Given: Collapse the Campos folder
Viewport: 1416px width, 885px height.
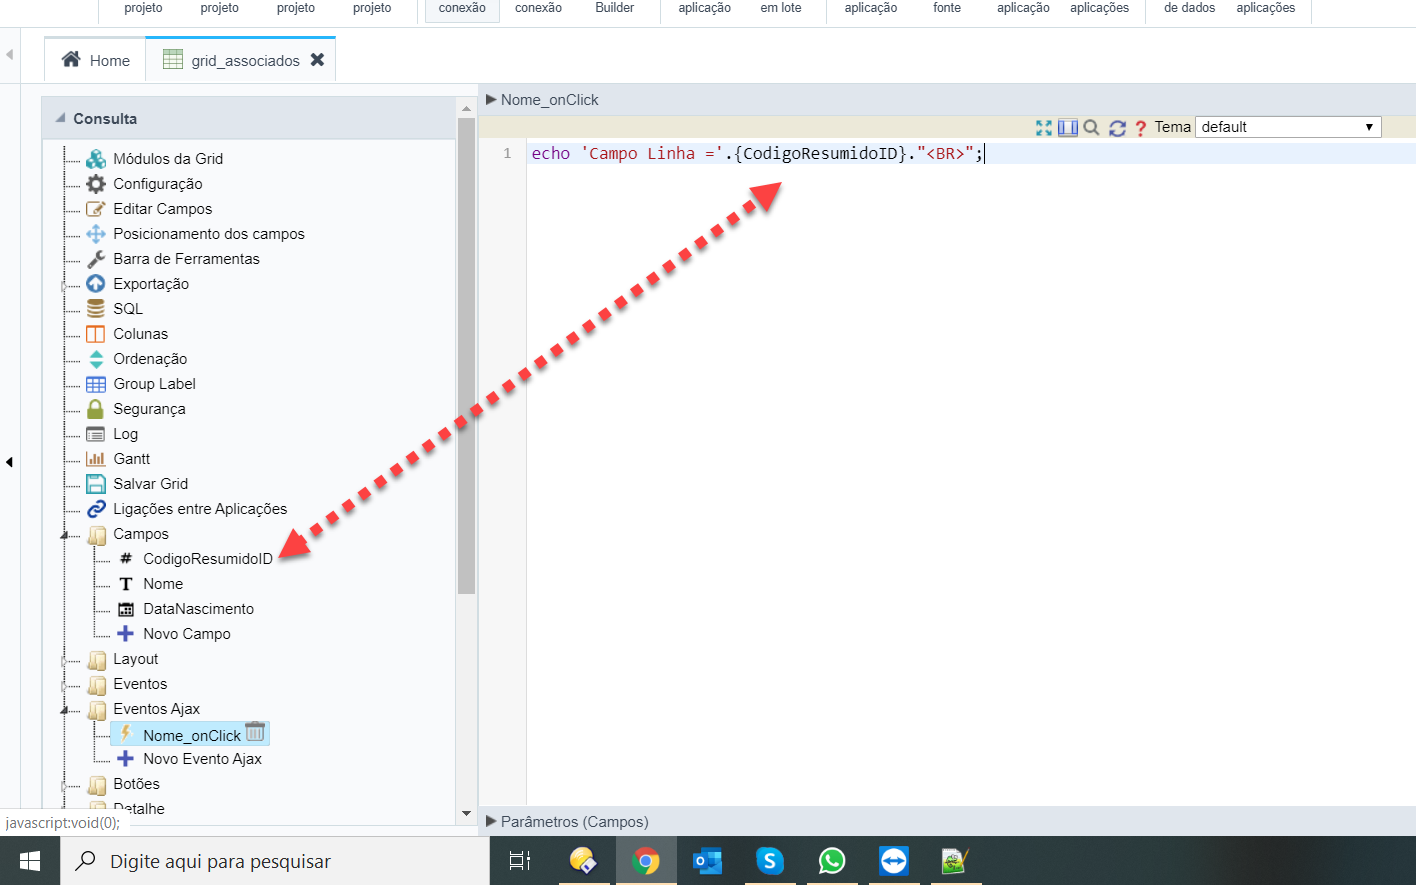Looking at the screenshot, I should [x=65, y=536].
